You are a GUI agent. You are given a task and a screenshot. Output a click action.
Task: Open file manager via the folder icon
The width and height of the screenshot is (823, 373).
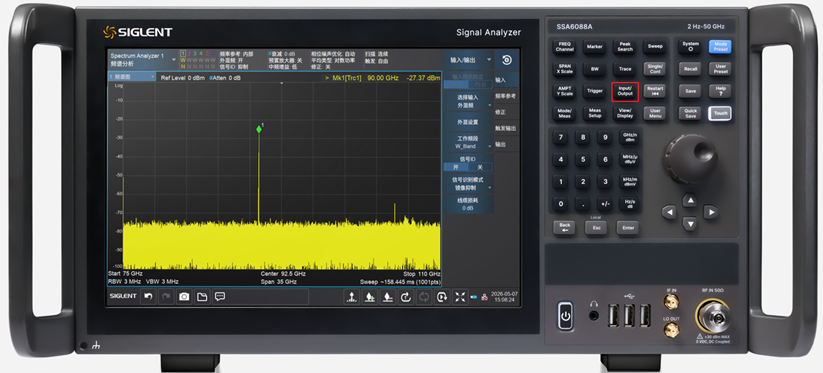coord(202,296)
